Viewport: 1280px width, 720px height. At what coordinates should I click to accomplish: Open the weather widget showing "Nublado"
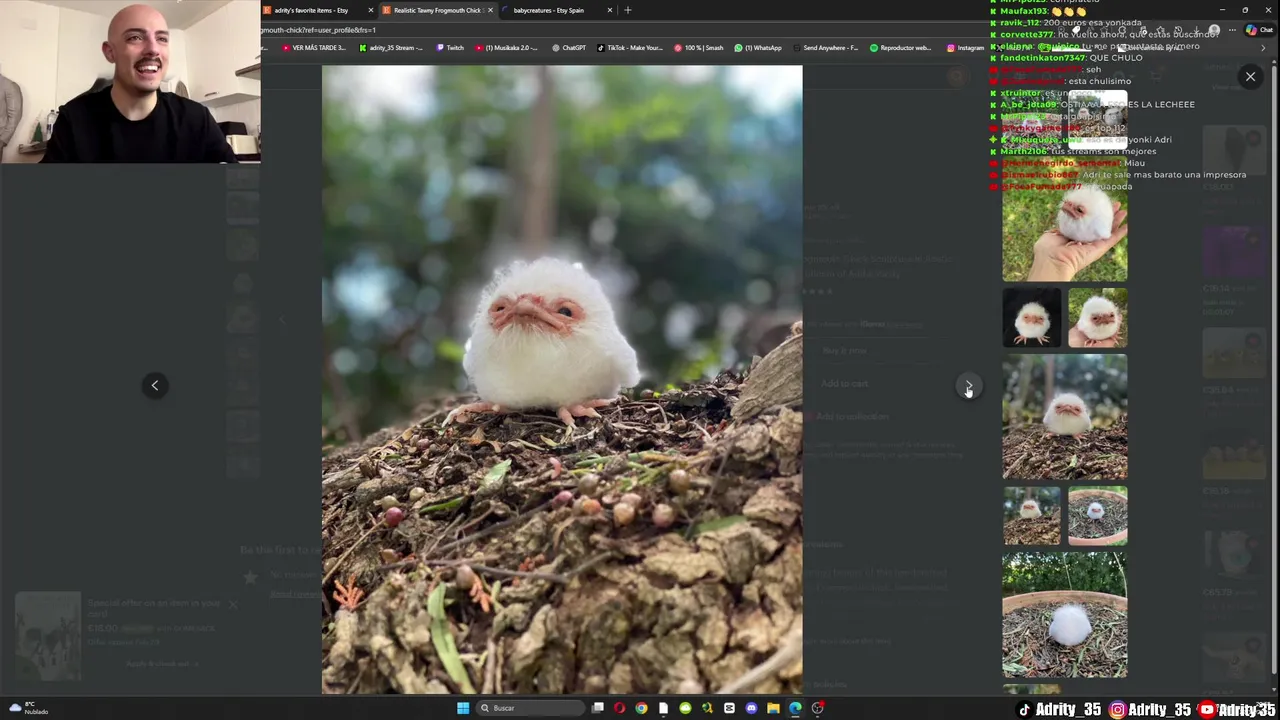[28, 708]
